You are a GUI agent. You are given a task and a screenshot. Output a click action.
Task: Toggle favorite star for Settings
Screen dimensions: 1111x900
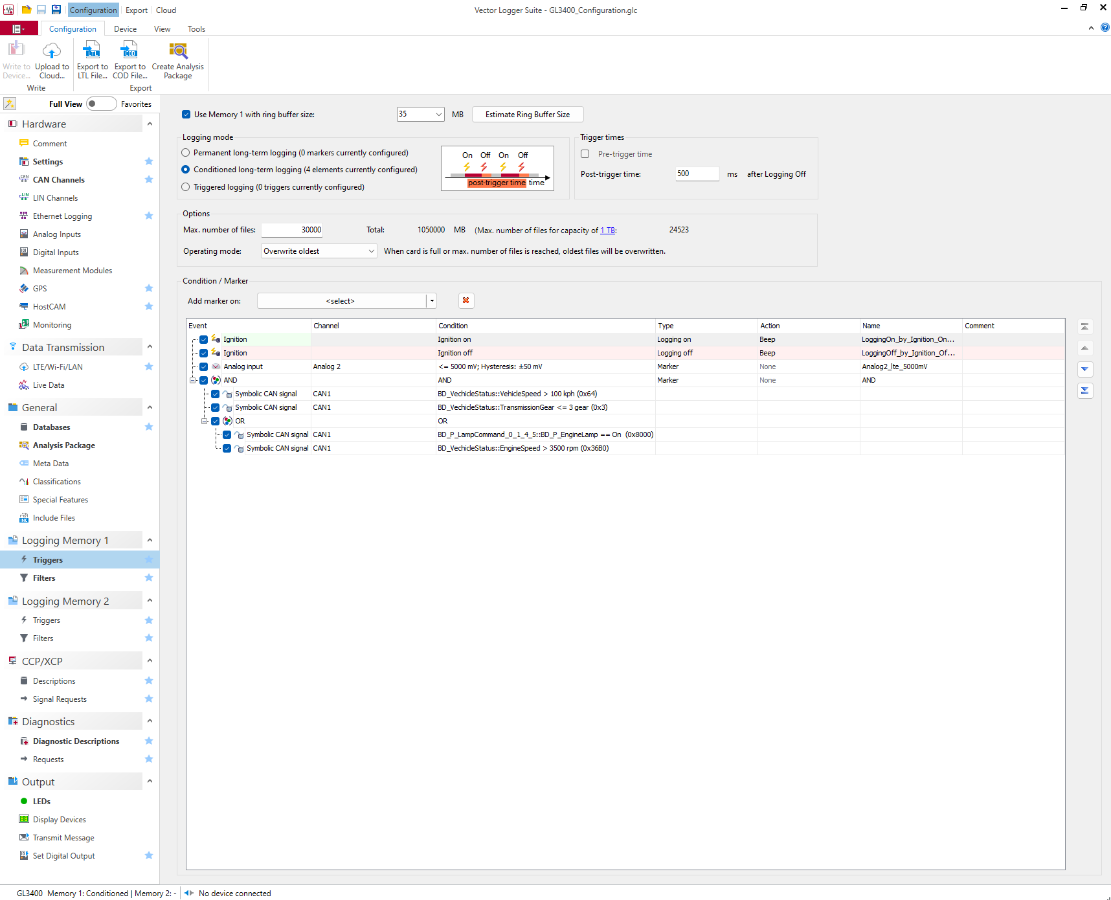(x=149, y=162)
